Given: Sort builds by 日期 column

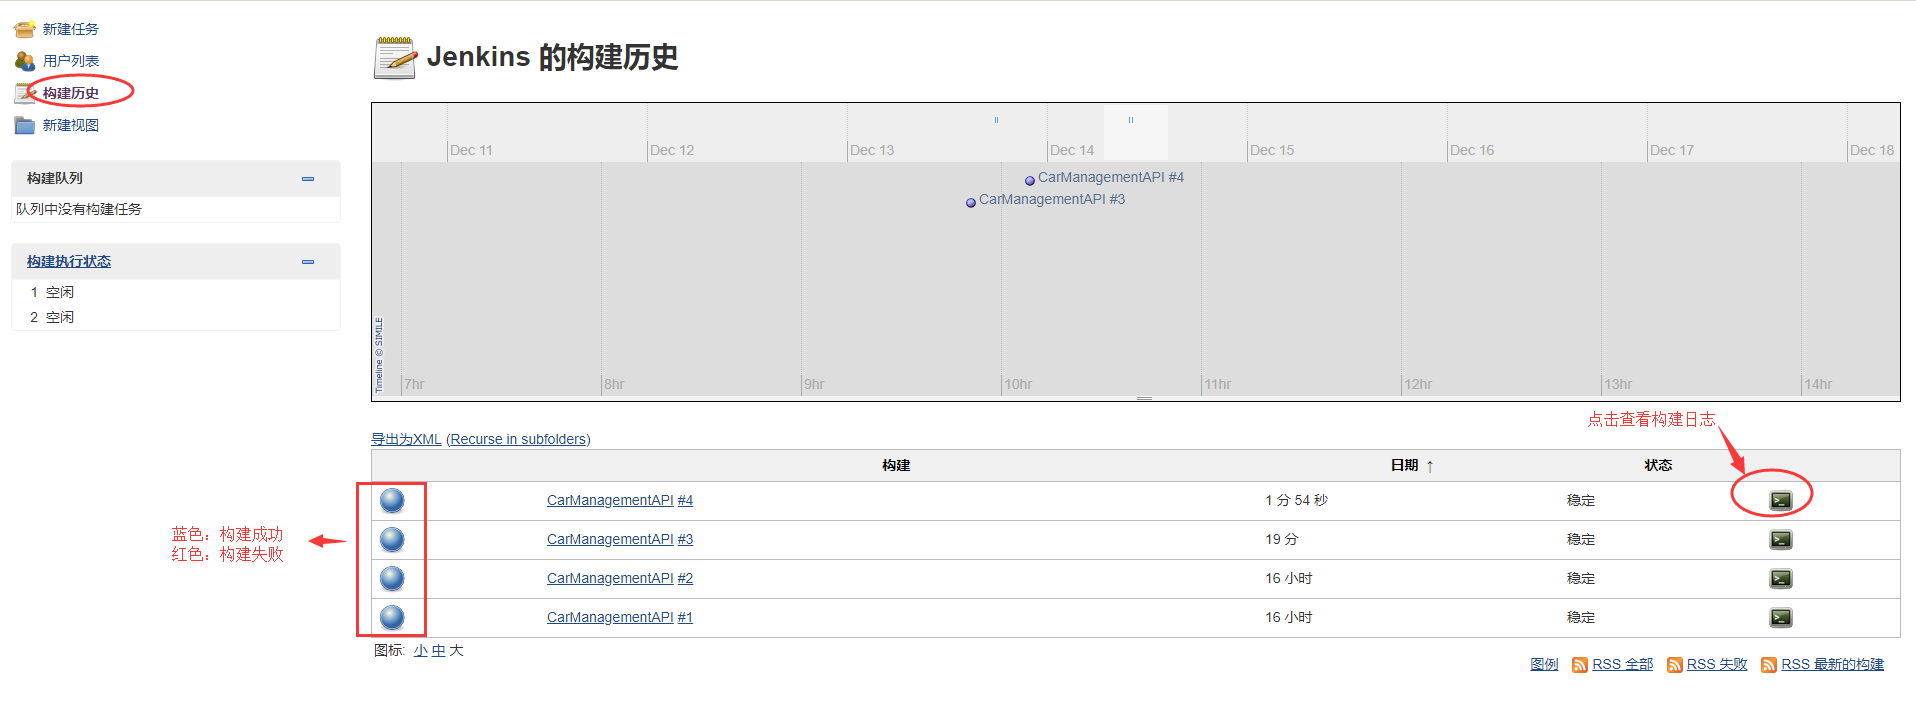Looking at the screenshot, I should pyautogui.click(x=1411, y=465).
